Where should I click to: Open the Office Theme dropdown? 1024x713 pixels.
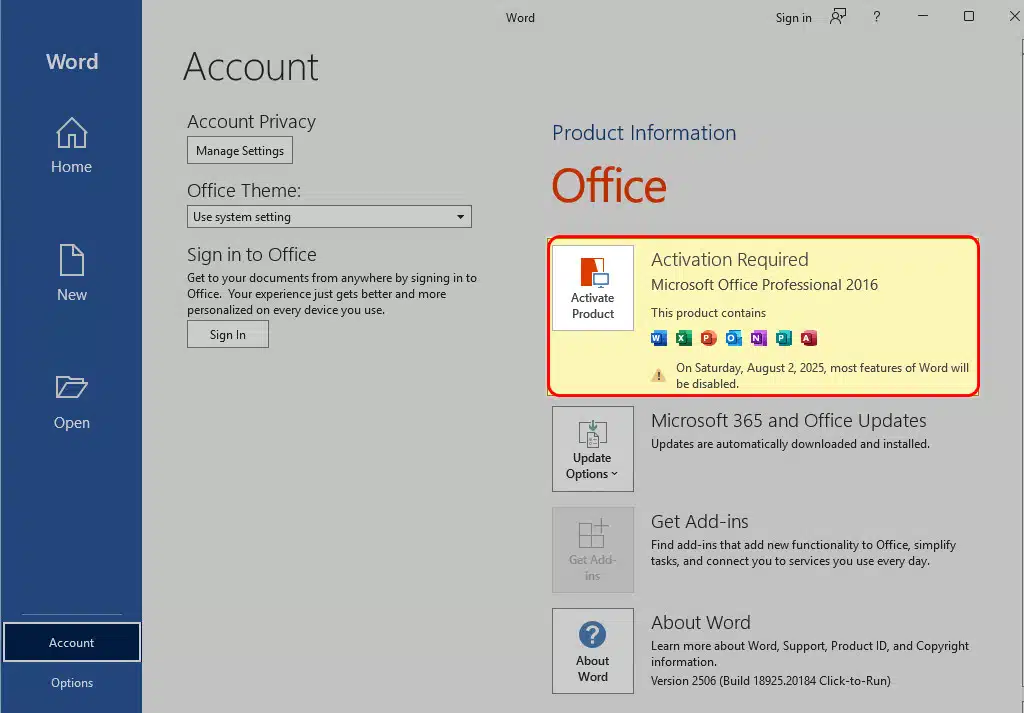click(x=329, y=216)
